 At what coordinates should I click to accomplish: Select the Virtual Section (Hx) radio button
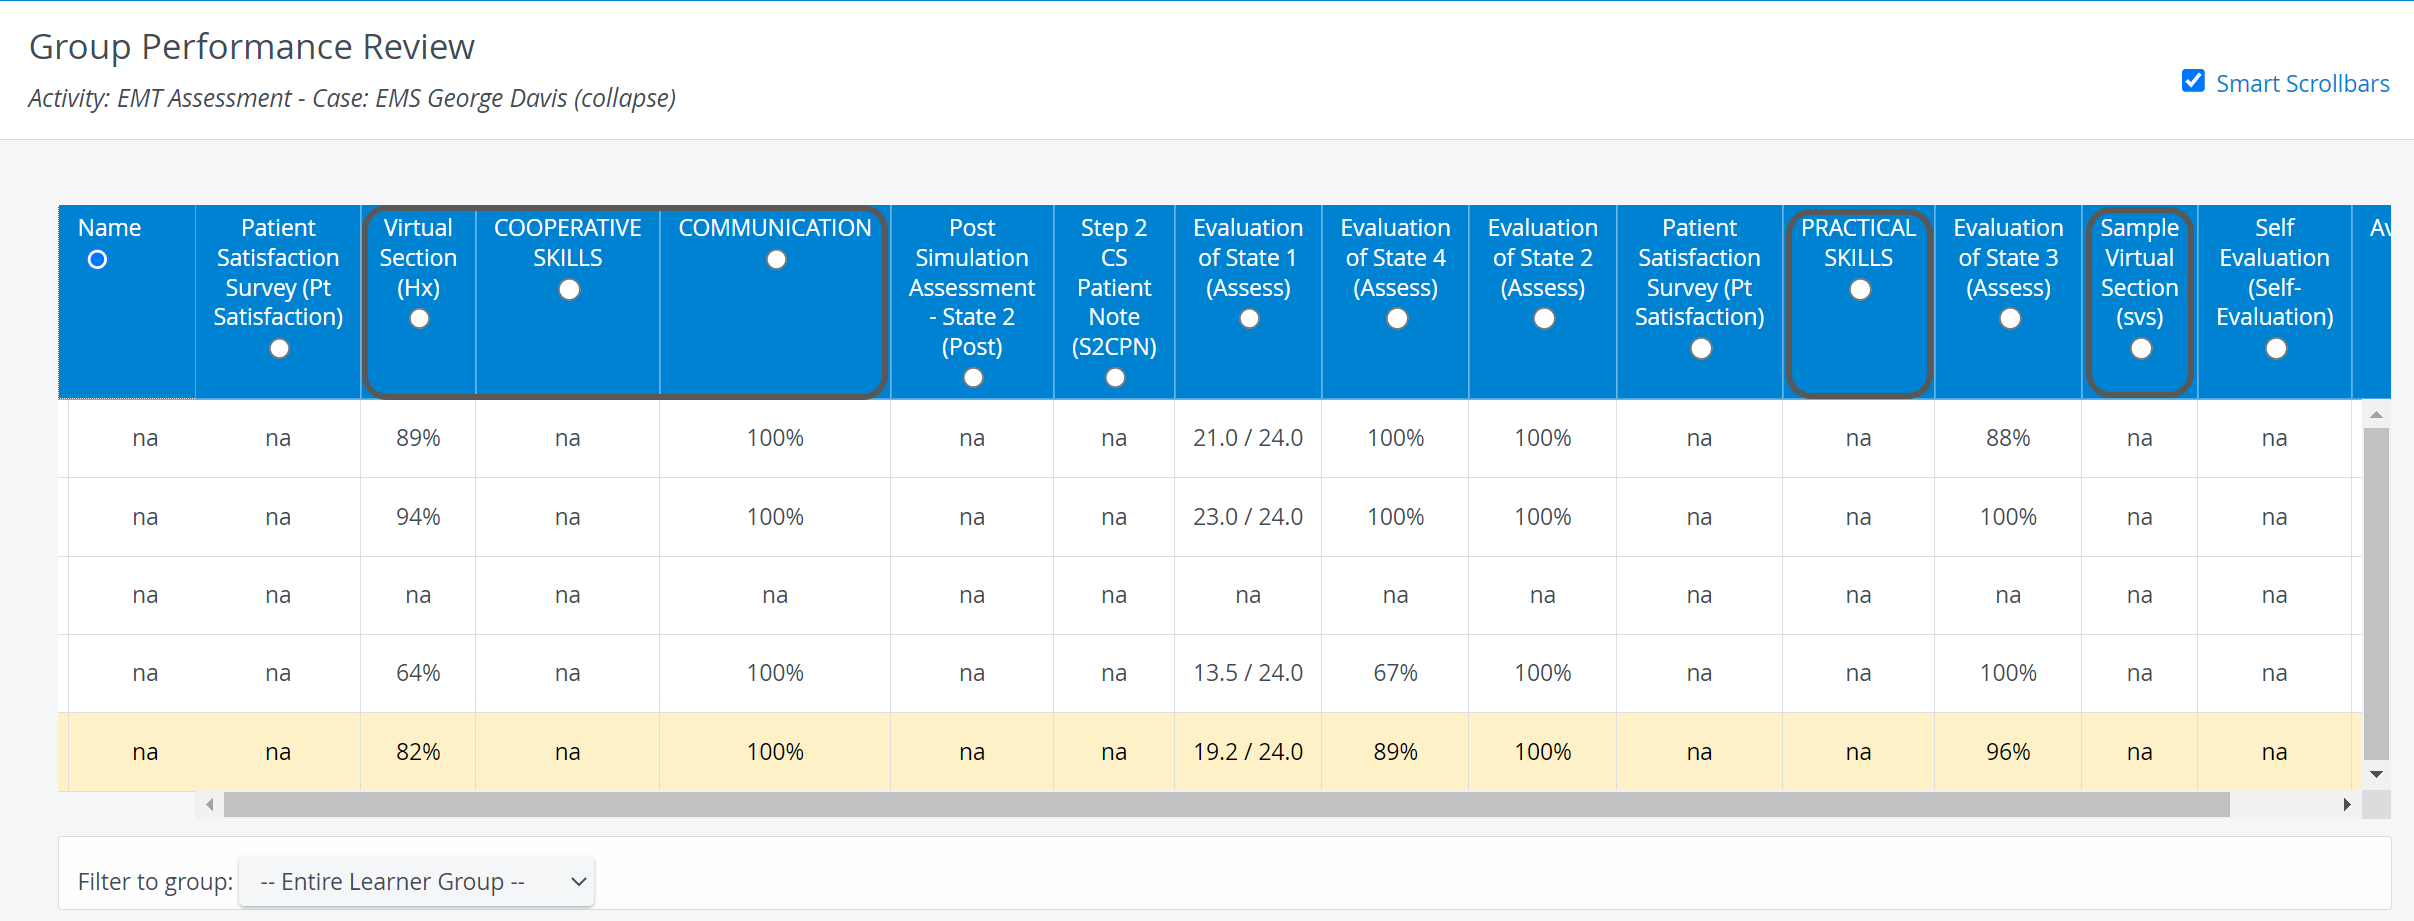[x=419, y=319]
